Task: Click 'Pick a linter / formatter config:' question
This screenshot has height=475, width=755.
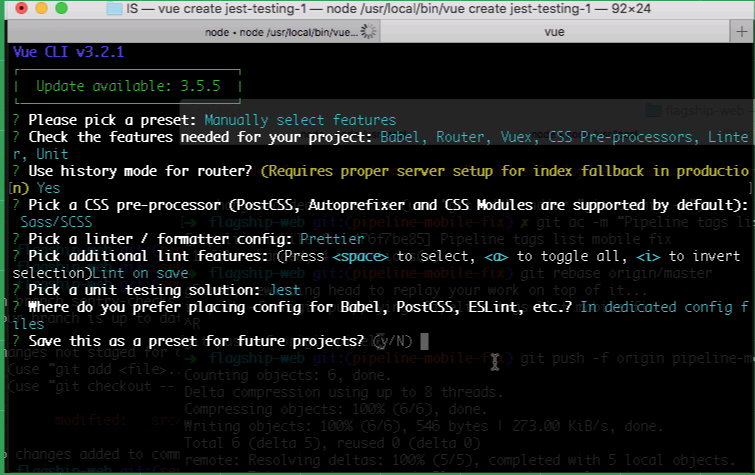Action: 160,238
